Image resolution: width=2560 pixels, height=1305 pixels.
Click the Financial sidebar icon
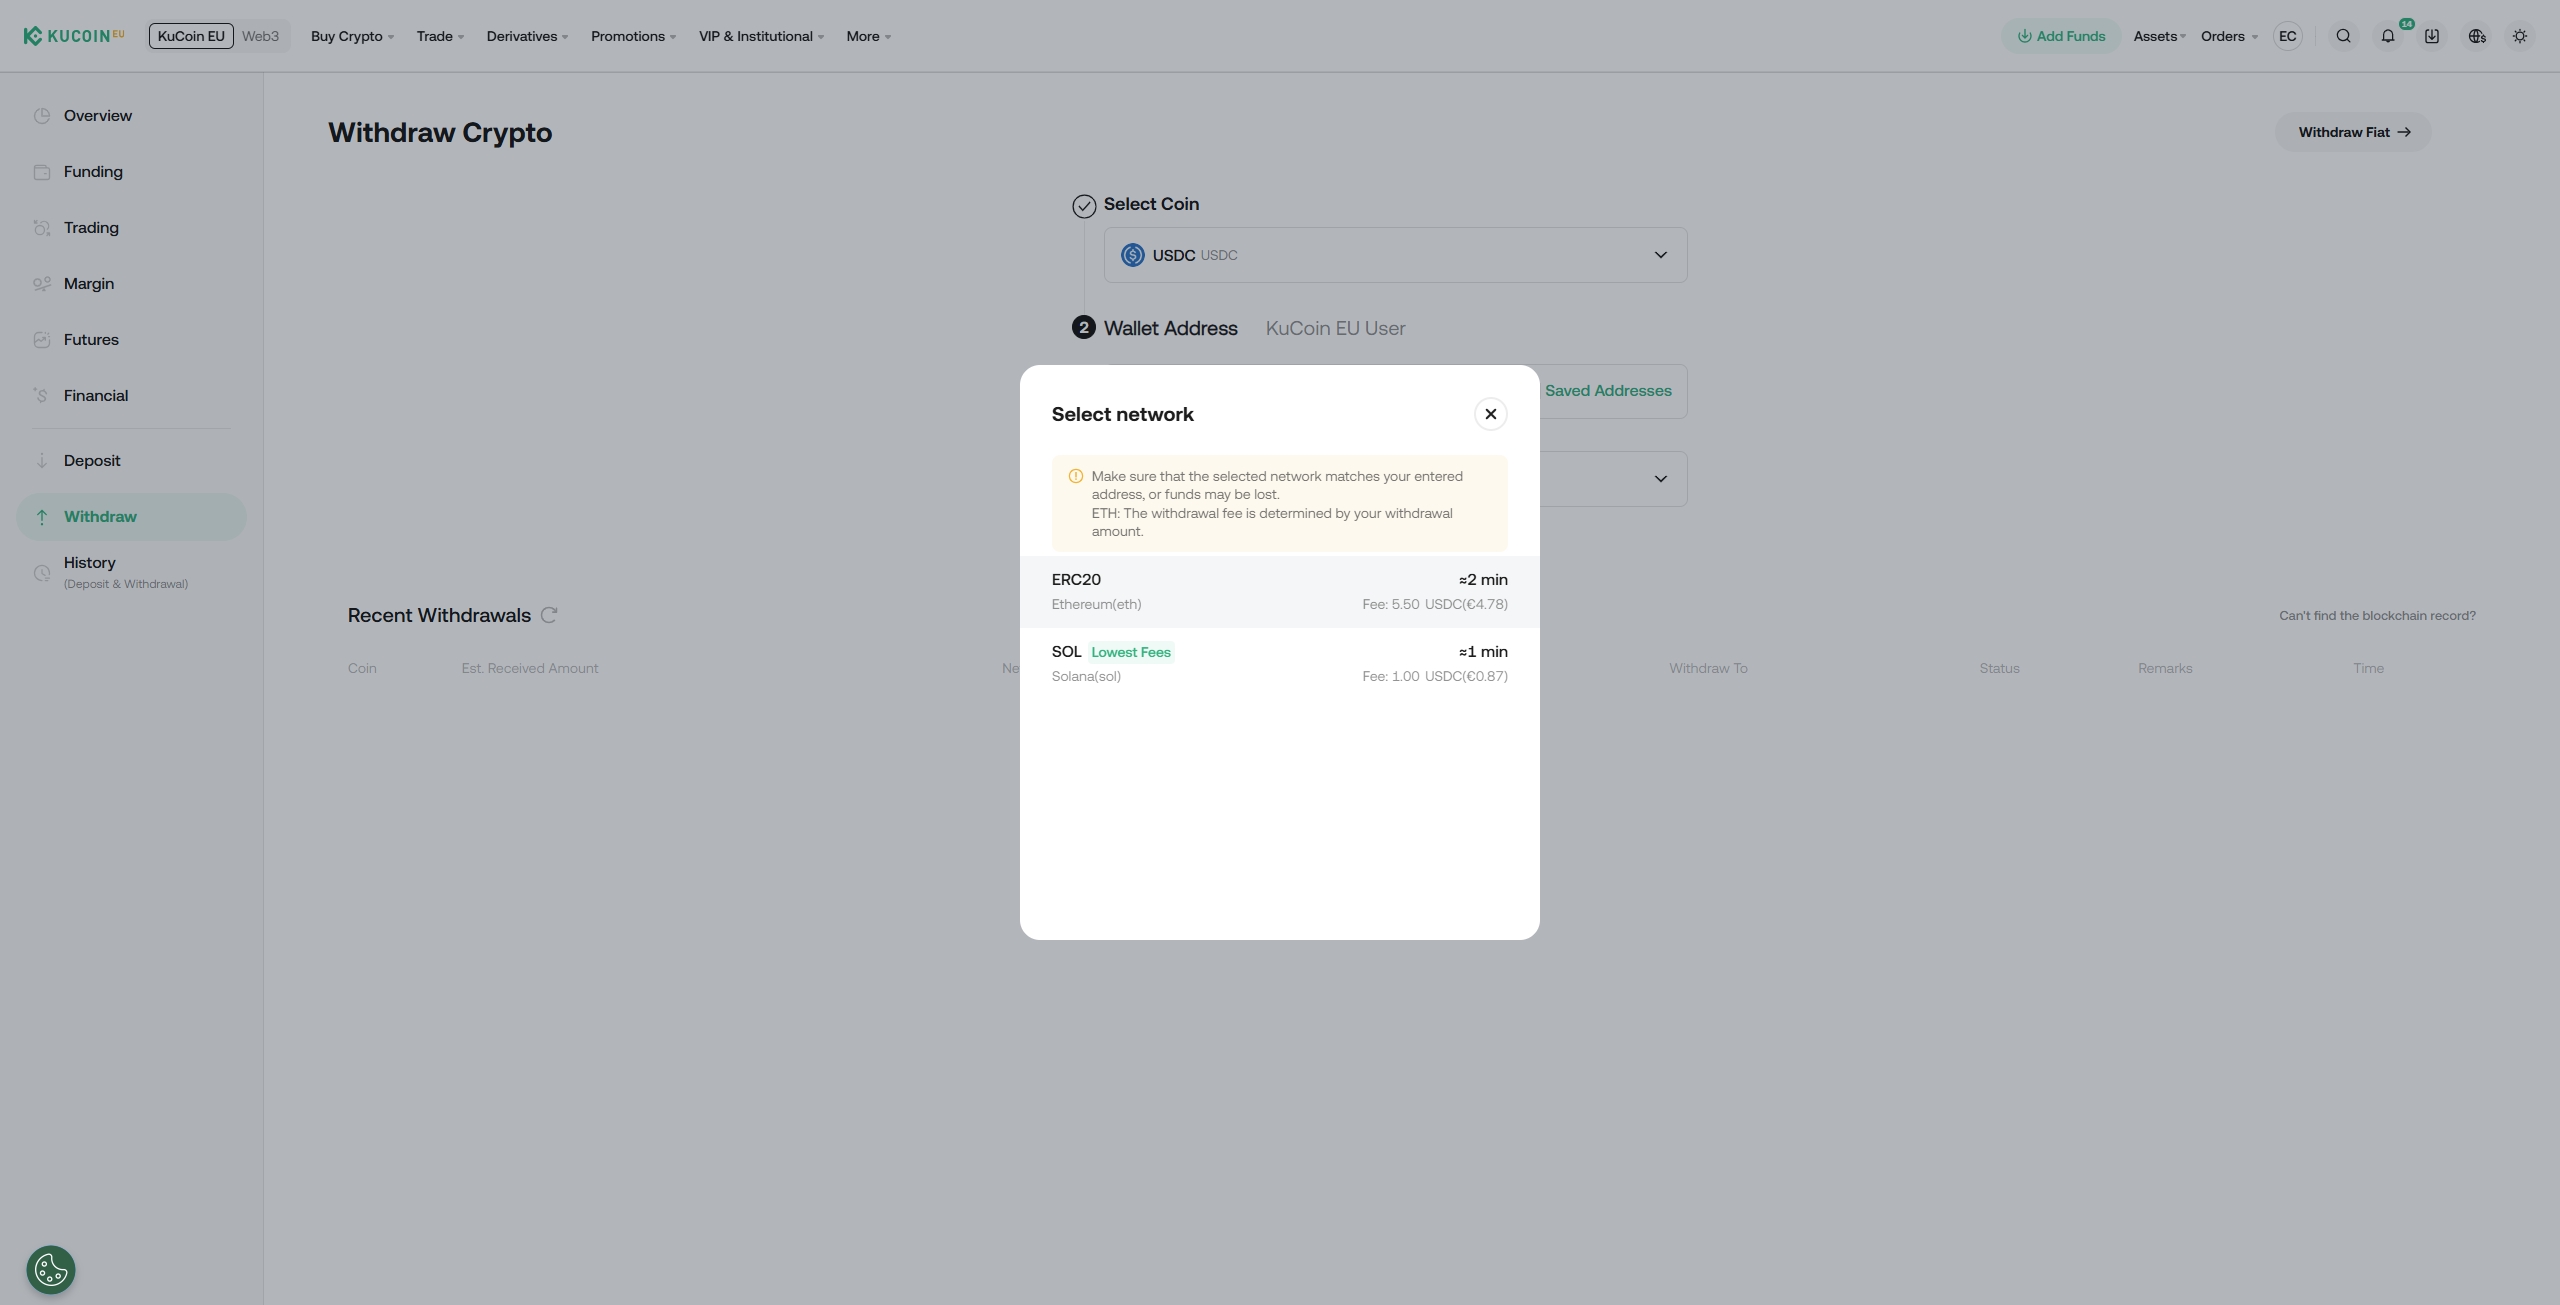(41, 396)
